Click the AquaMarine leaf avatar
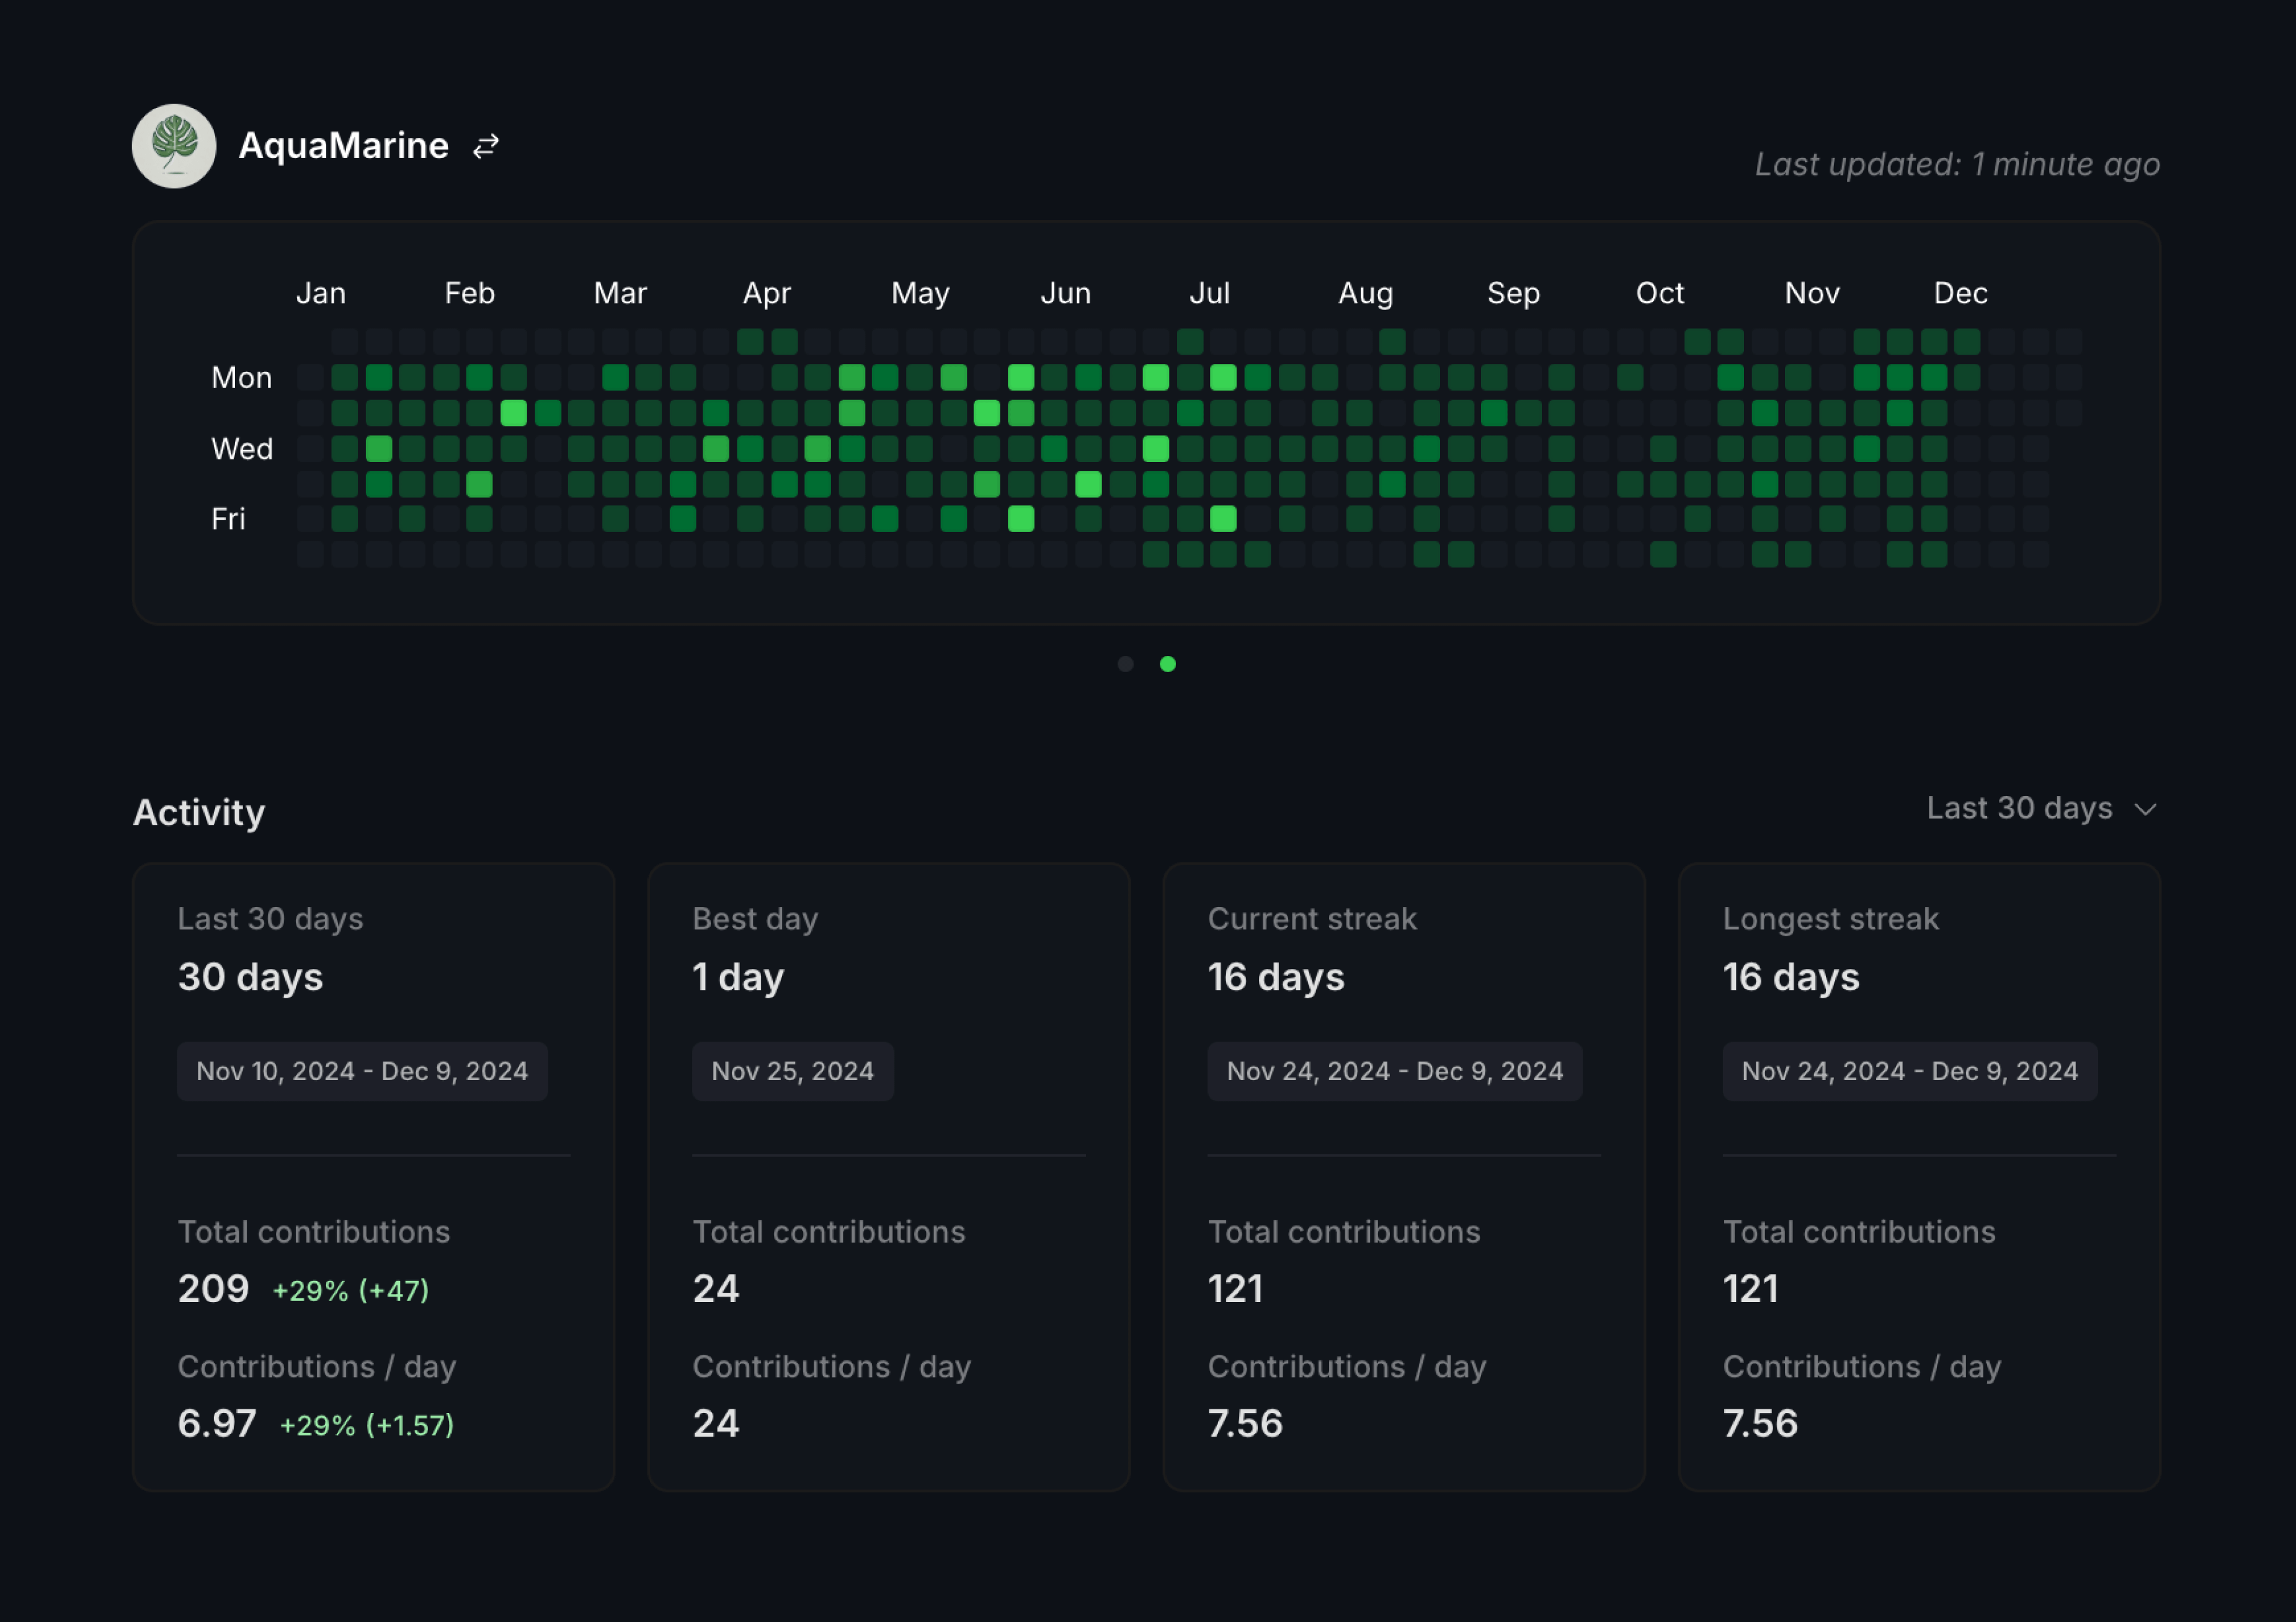Viewport: 2296px width, 1622px height. point(174,146)
